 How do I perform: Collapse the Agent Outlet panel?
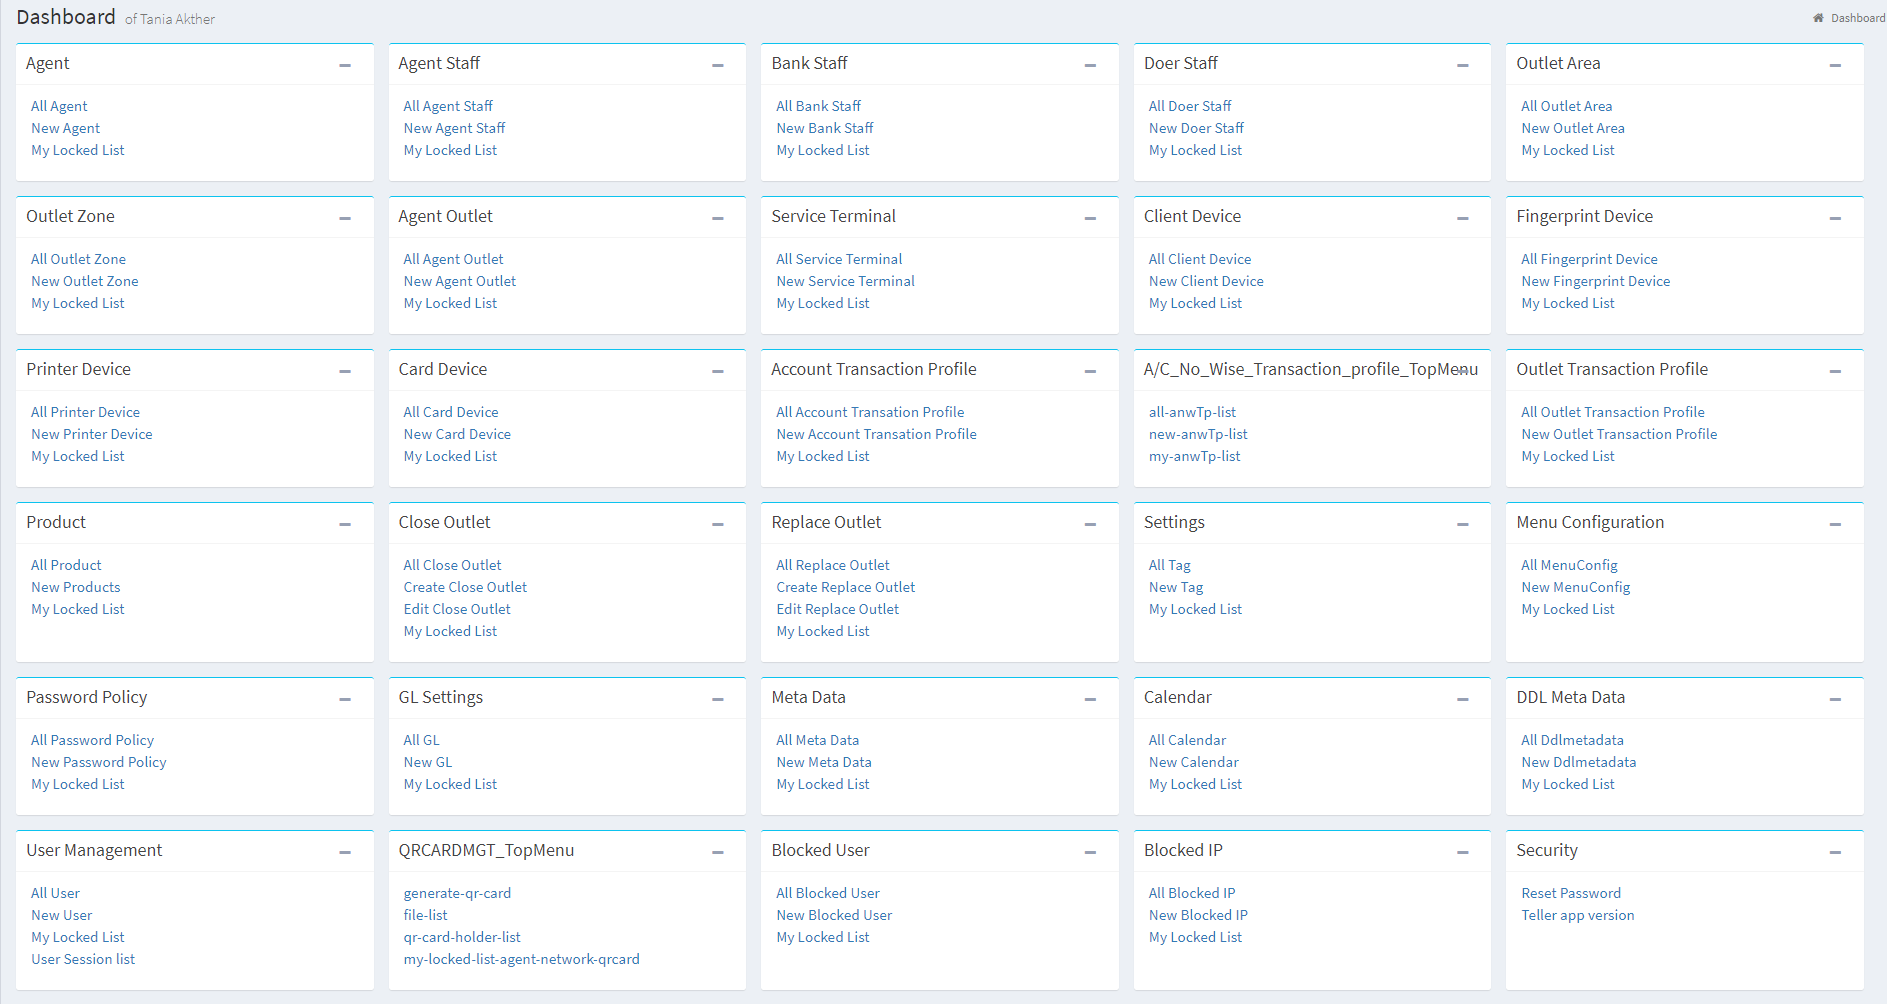click(x=718, y=218)
